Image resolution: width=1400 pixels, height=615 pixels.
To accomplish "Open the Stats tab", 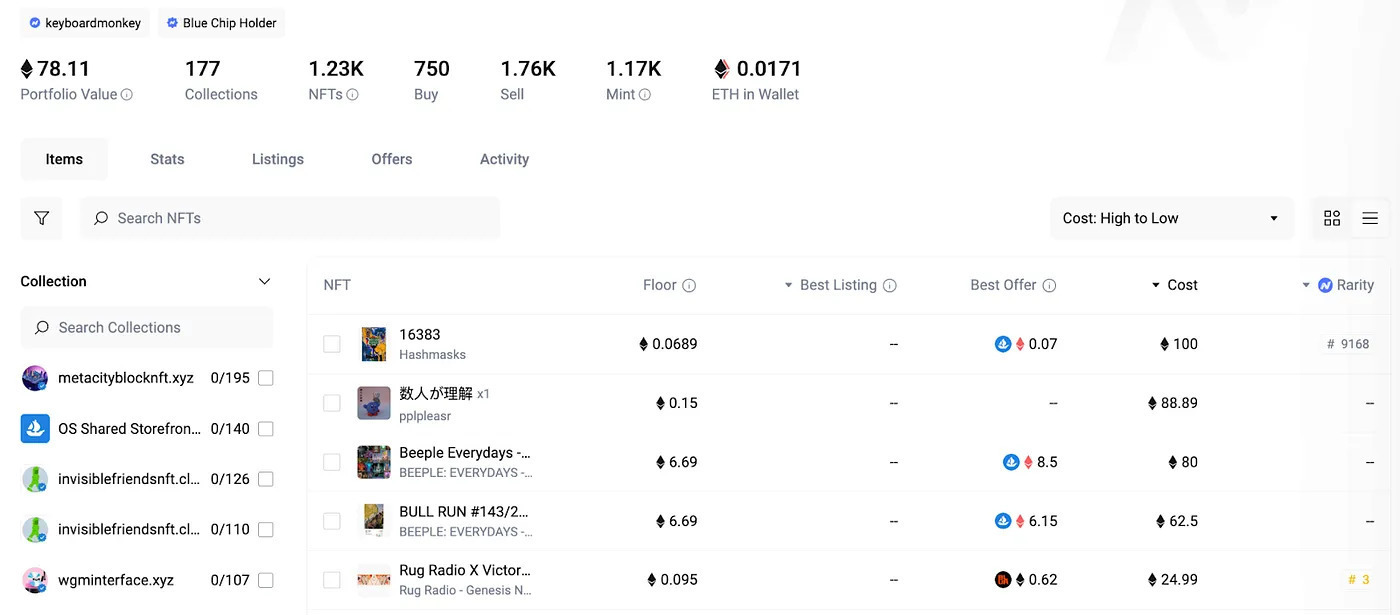I will point(167,159).
